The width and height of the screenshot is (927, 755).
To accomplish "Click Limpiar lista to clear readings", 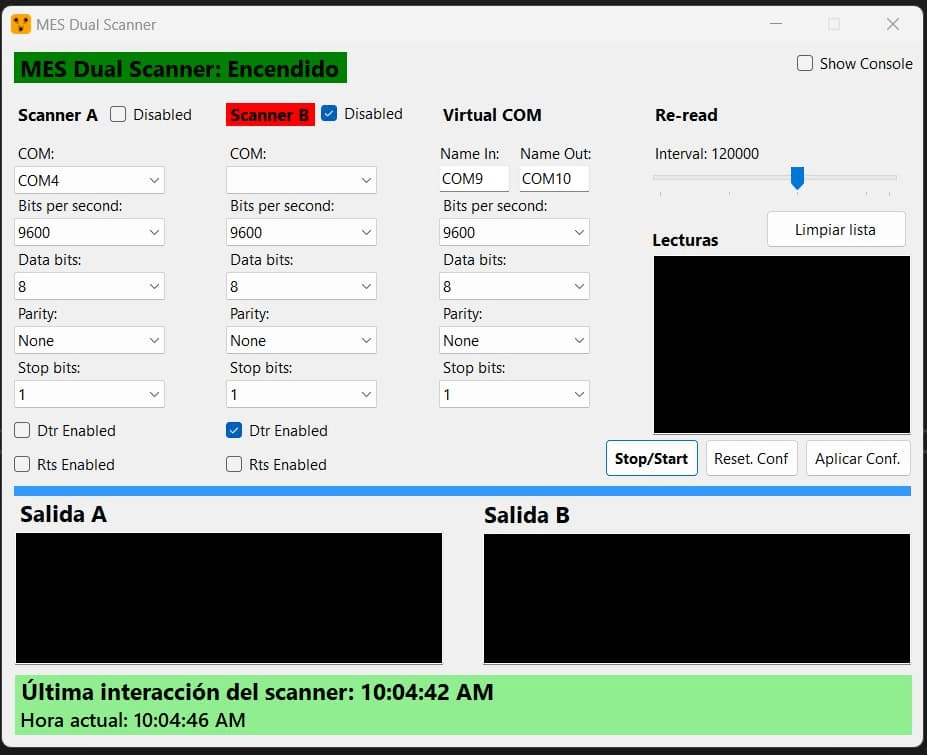I will pyautogui.click(x=836, y=229).
